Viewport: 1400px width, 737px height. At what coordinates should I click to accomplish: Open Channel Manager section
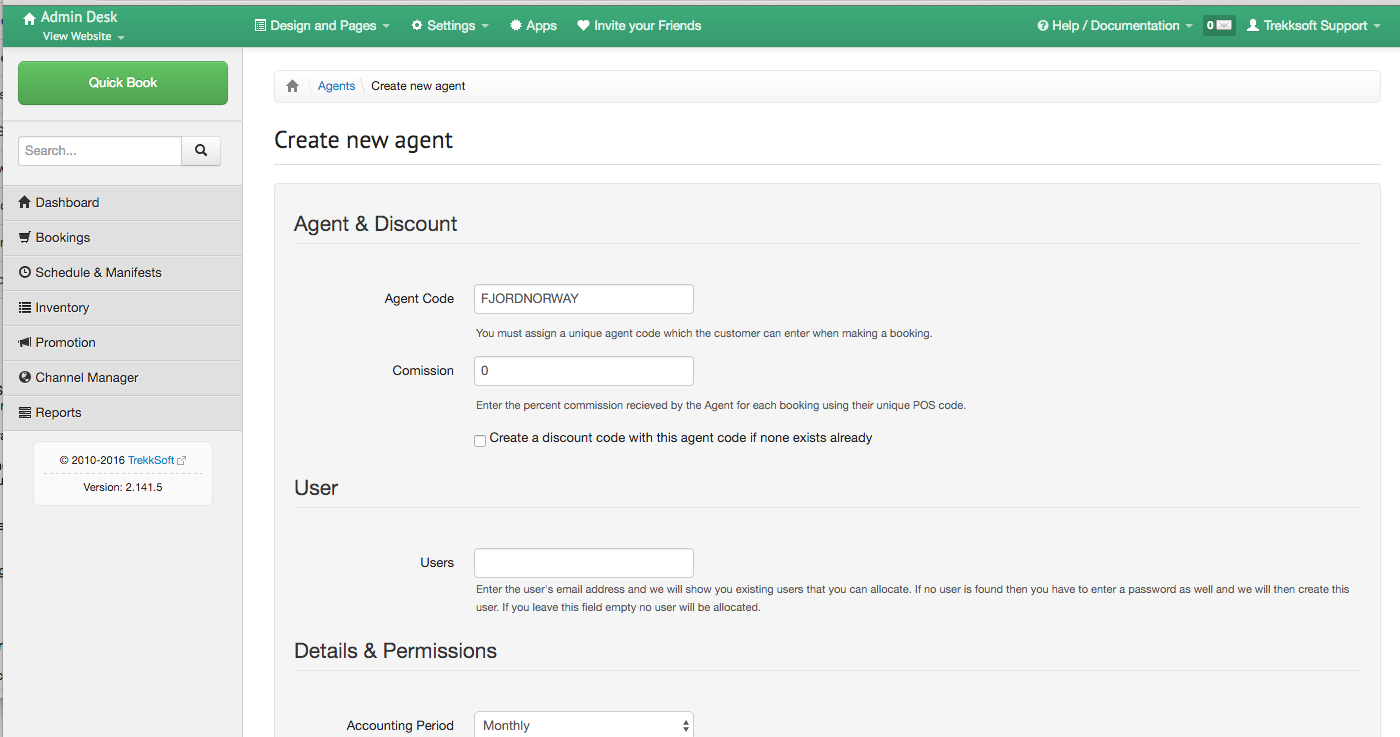click(123, 377)
